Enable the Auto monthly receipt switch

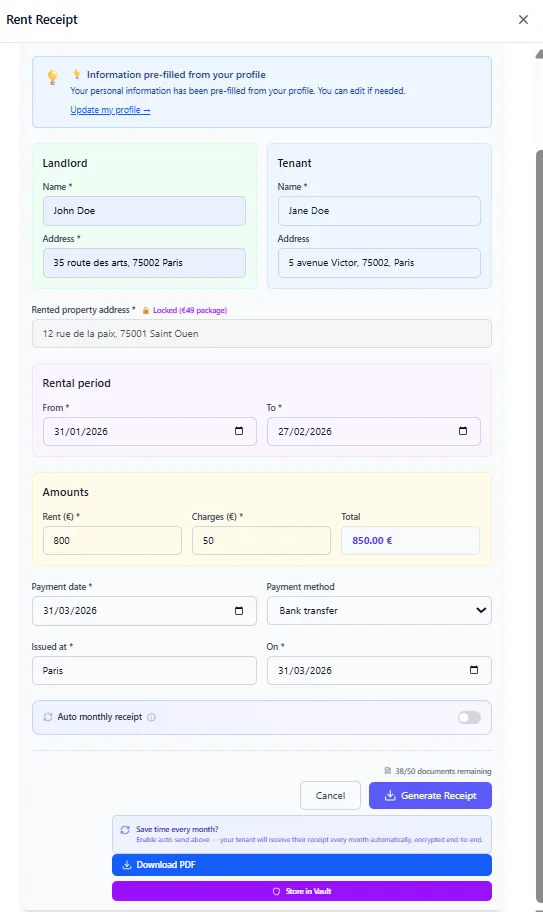tap(469, 717)
